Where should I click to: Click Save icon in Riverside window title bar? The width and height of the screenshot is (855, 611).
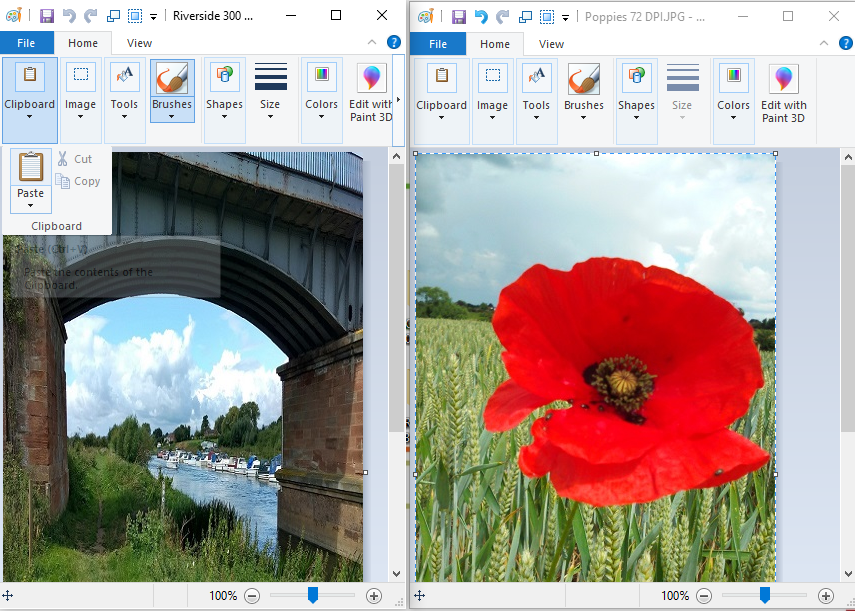(x=46, y=16)
